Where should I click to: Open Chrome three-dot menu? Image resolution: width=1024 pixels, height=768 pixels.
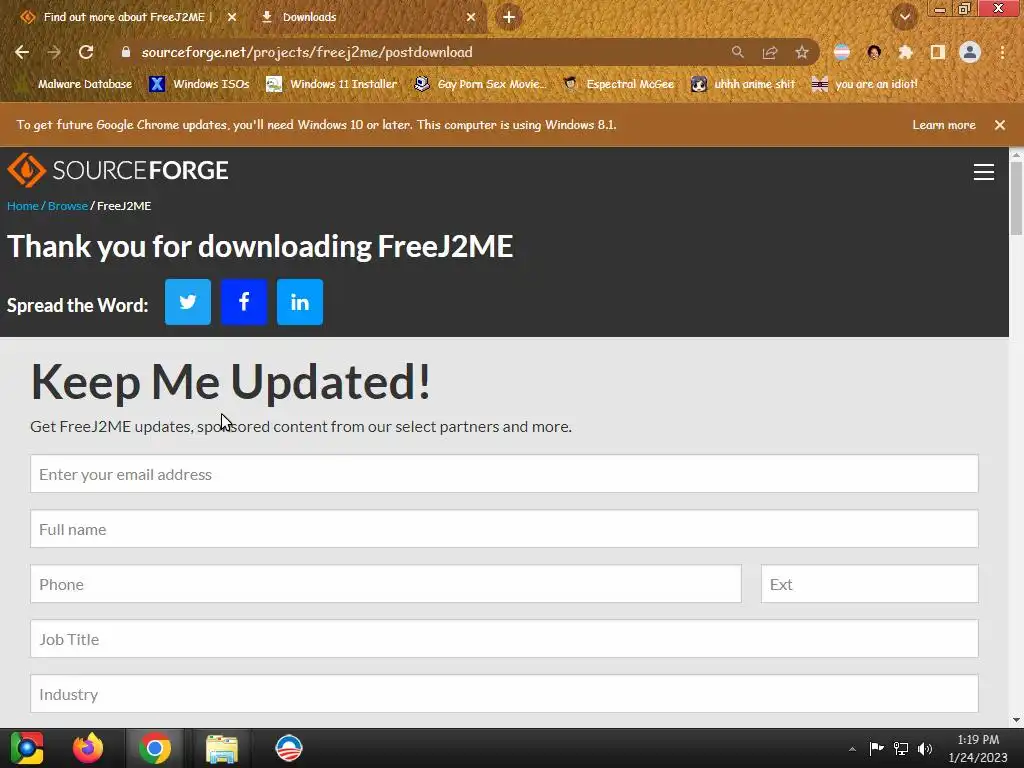(1002, 52)
